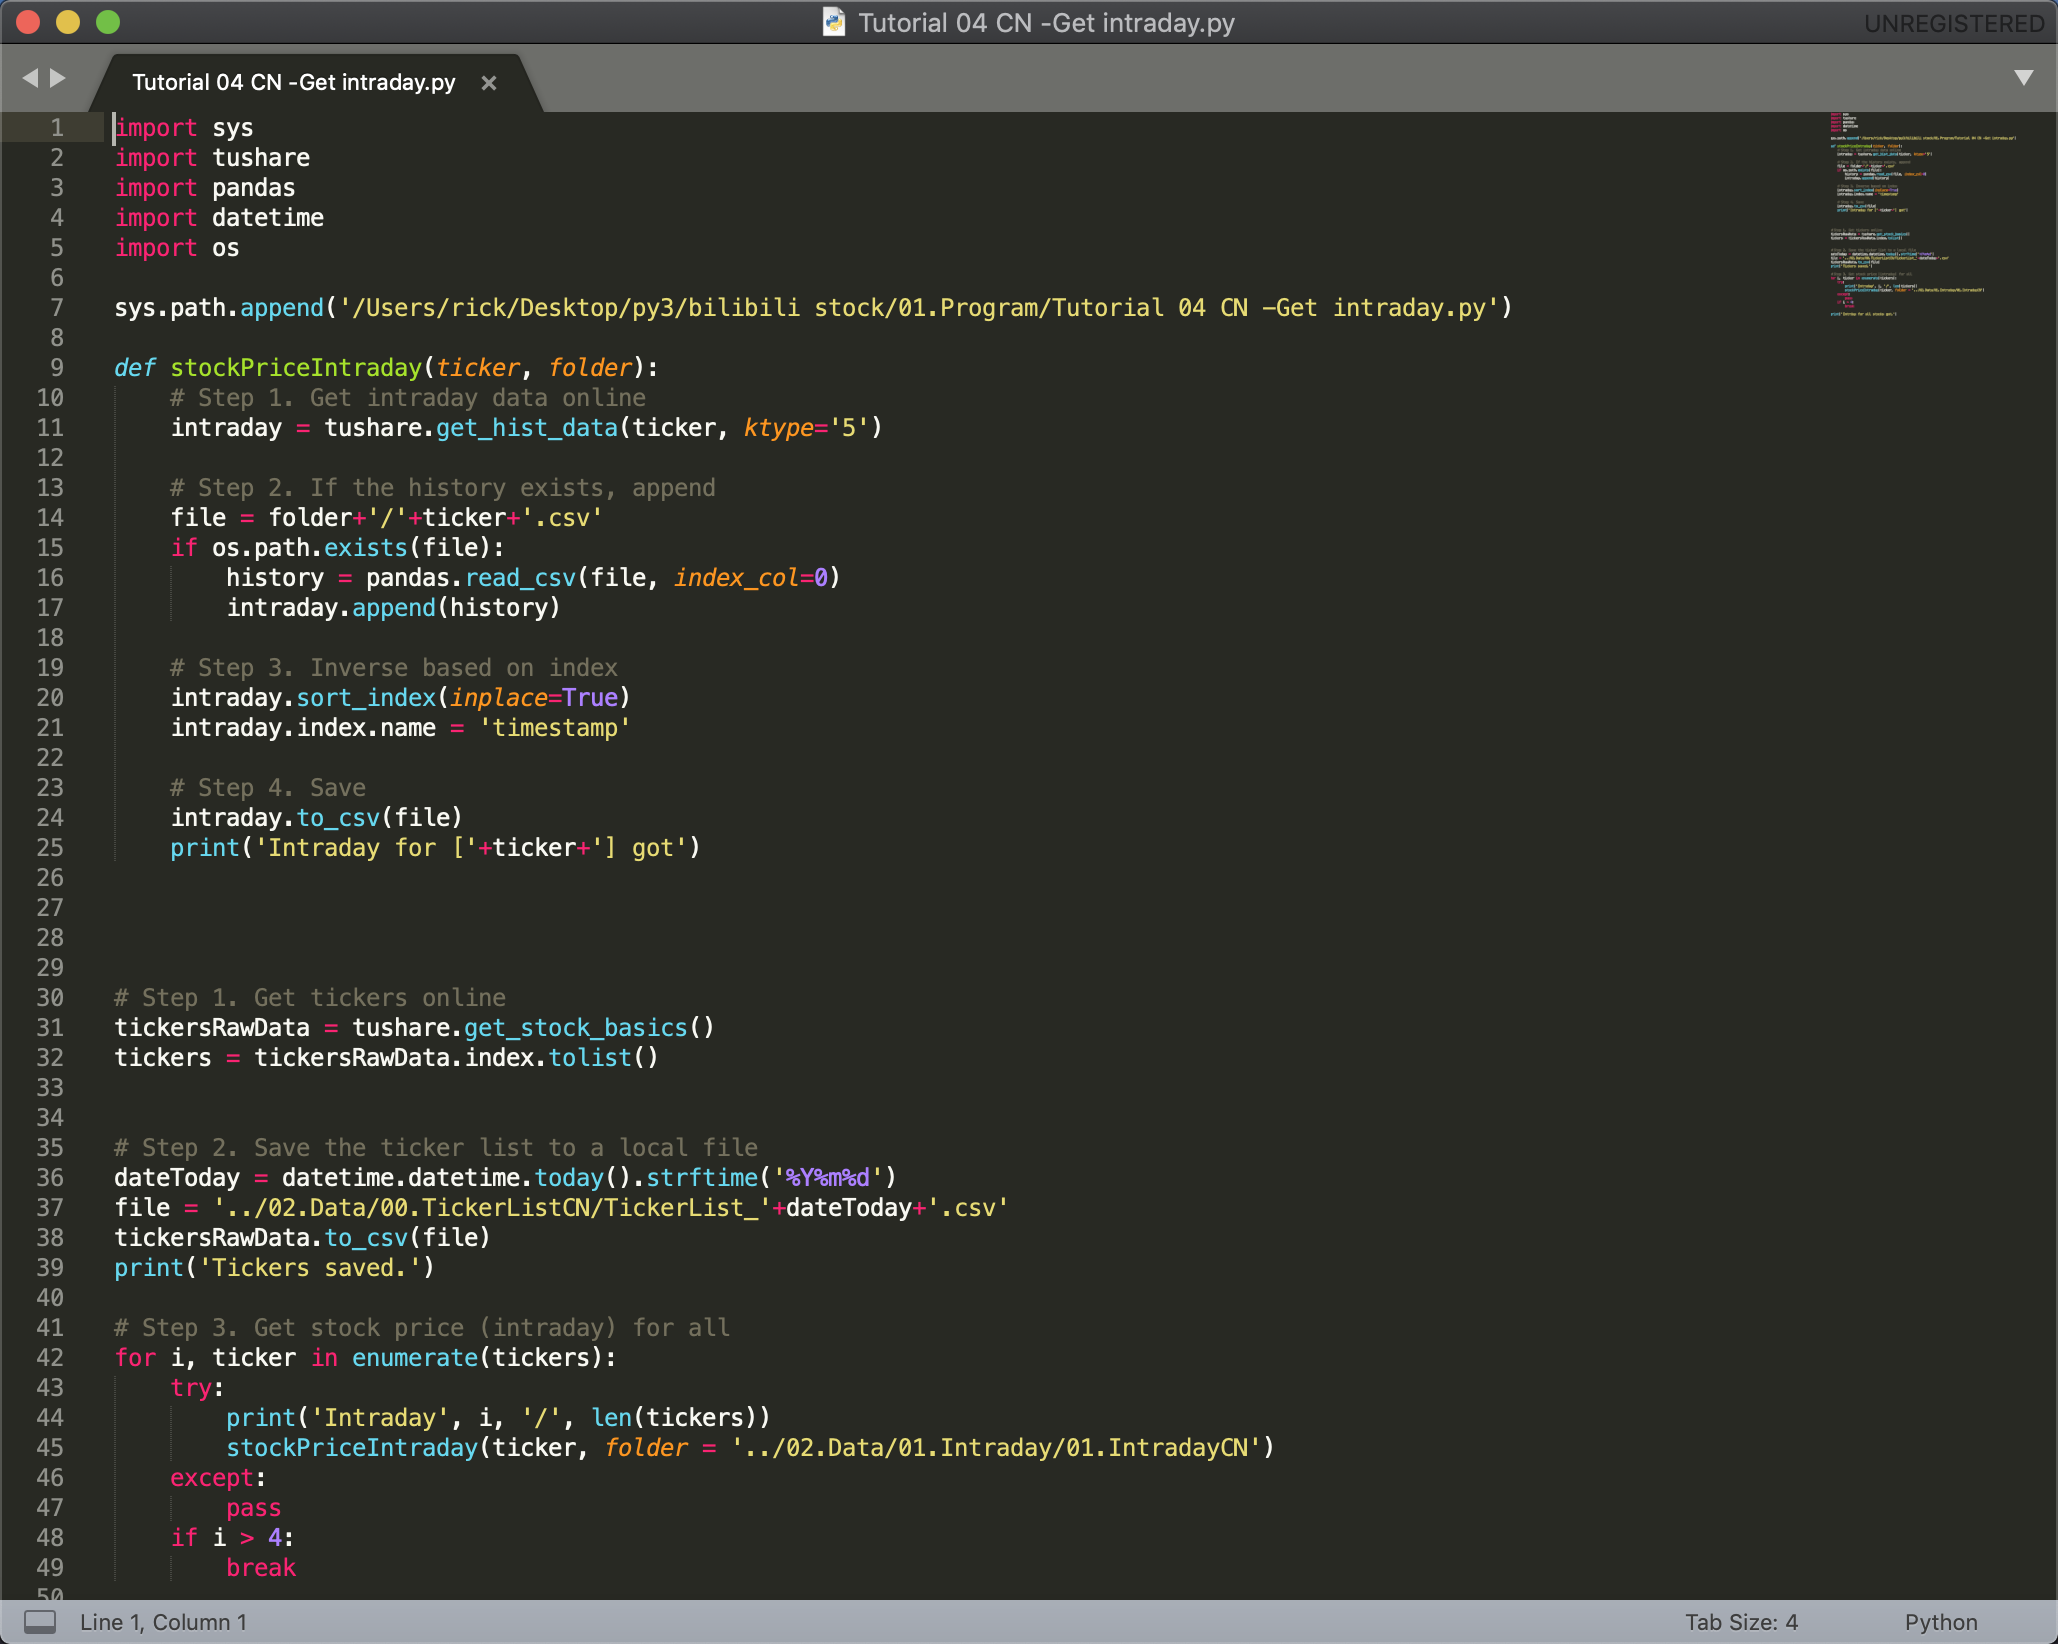Click 'get_stock_basics' on line 31
Viewport: 2058px width, 1644px height.
pyautogui.click(x=576, y=1028)
